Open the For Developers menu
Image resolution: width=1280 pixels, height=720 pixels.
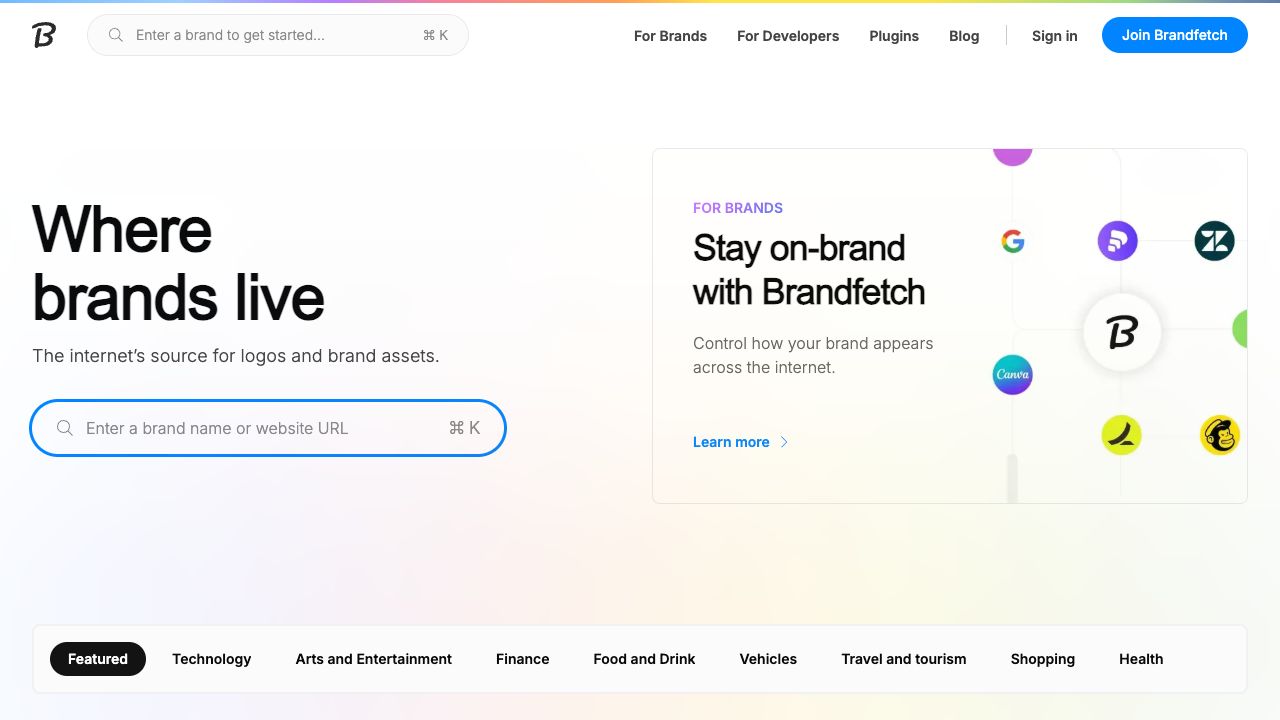pos(788,36)
